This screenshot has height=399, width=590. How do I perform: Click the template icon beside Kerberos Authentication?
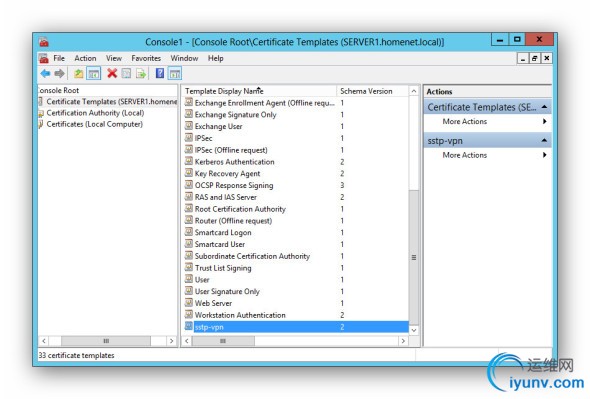click(x=189, y=161)
